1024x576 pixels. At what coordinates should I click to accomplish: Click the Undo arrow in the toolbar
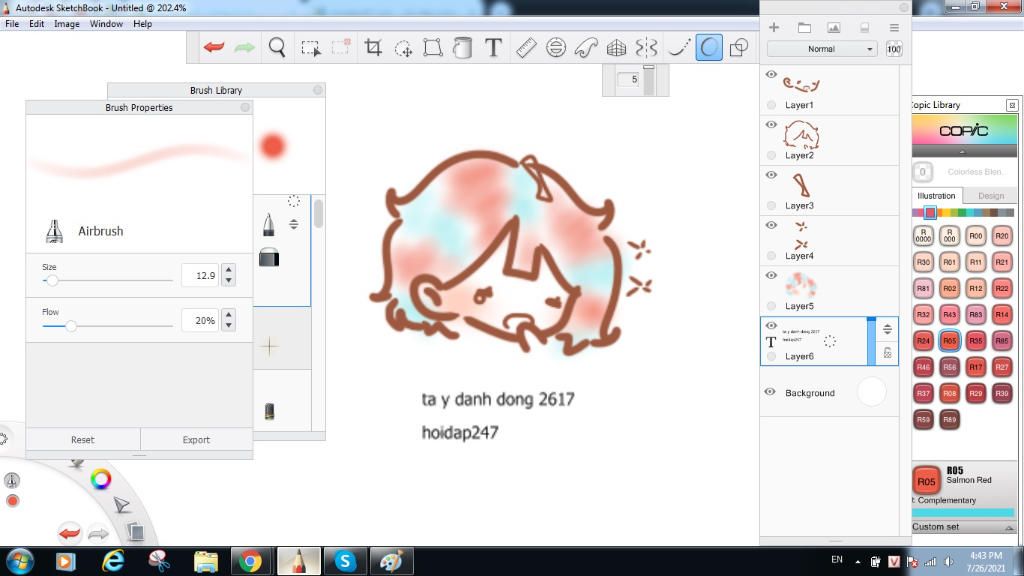point(214,47)
